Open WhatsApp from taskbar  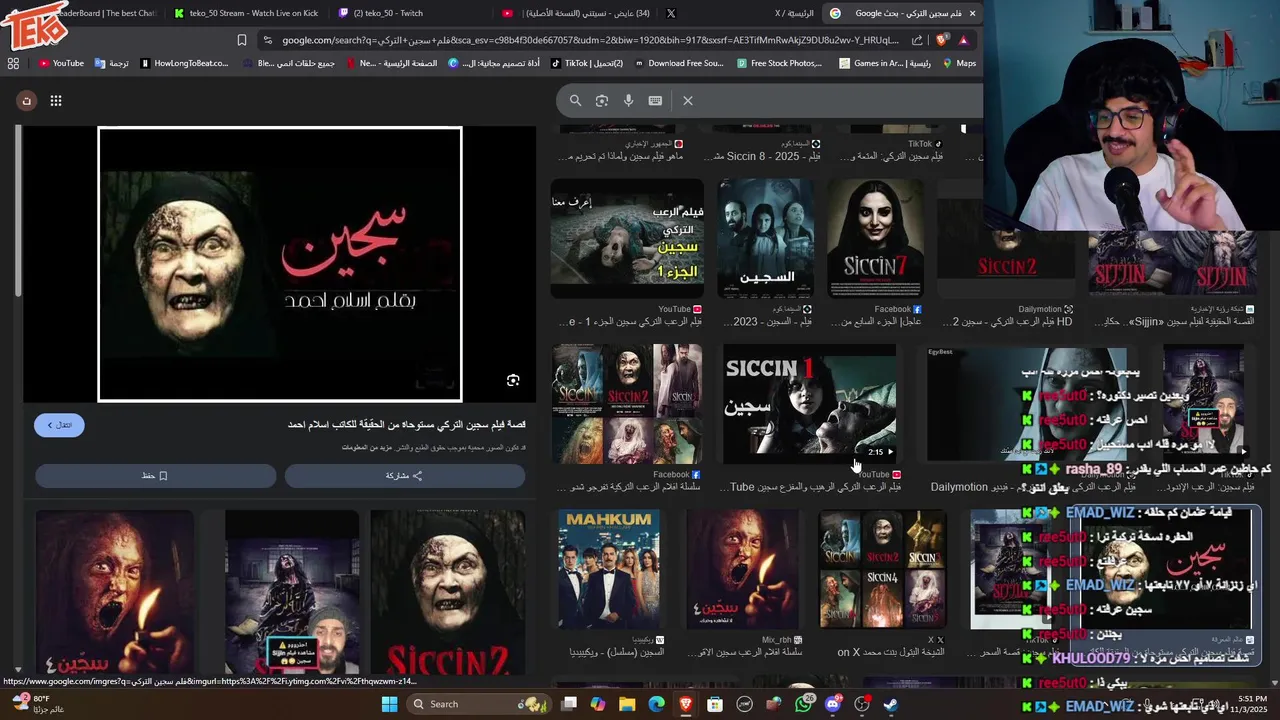click(x=804, y=704)
